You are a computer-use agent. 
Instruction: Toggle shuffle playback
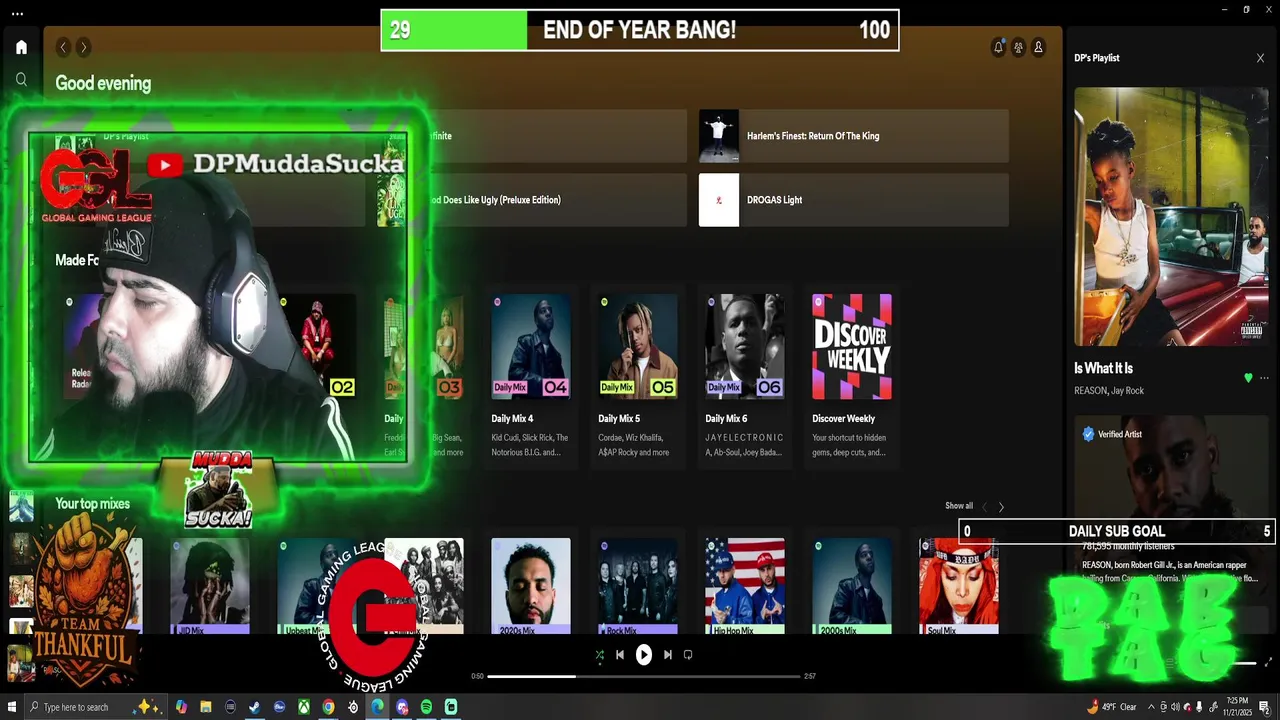point(599,655)
